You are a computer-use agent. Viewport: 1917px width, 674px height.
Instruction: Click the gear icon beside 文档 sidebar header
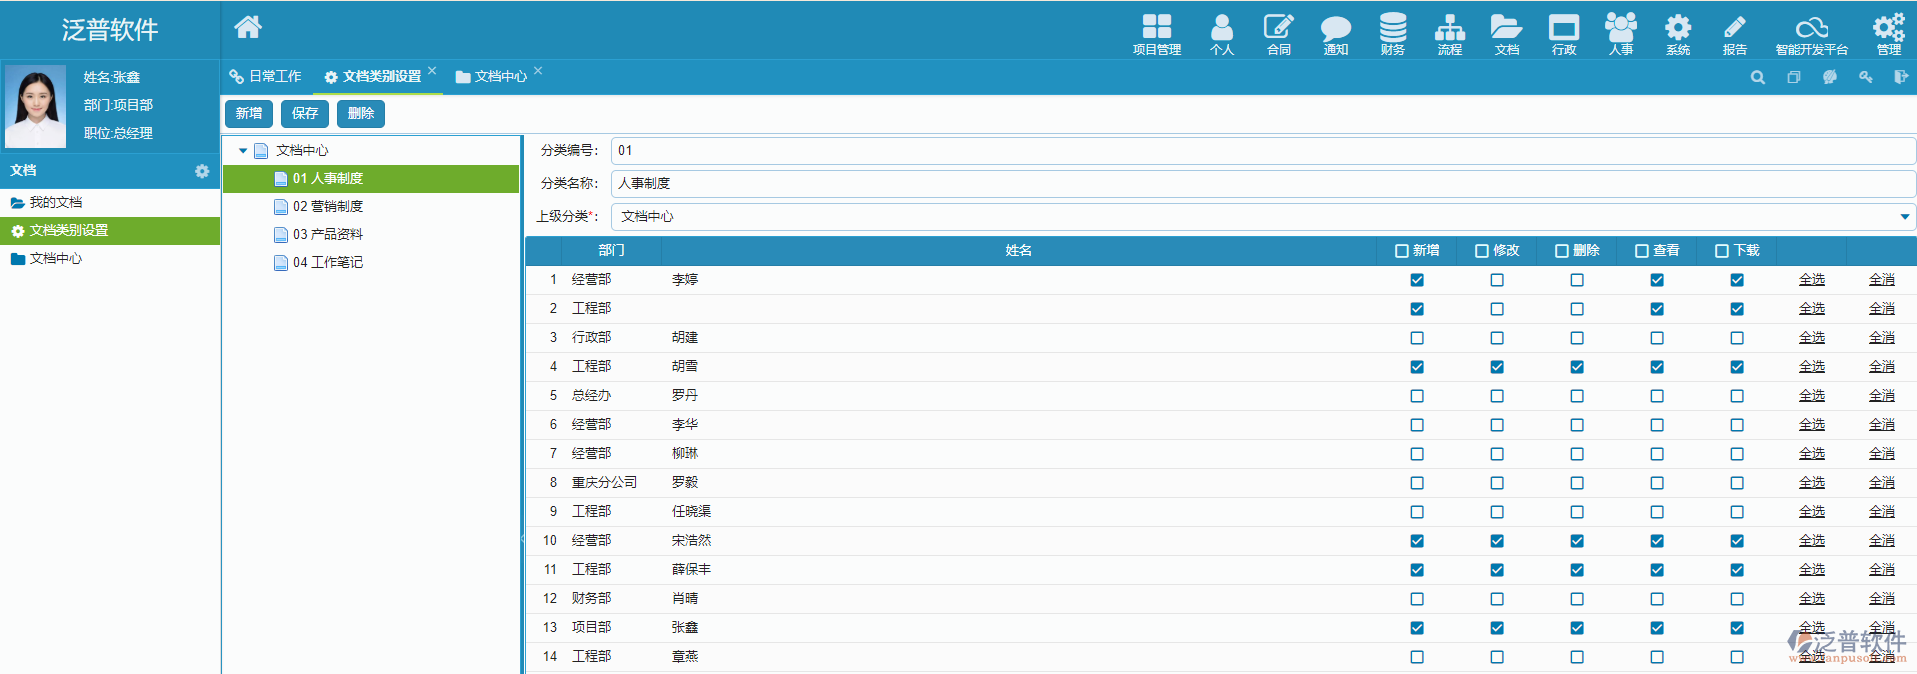click(202, 171)
